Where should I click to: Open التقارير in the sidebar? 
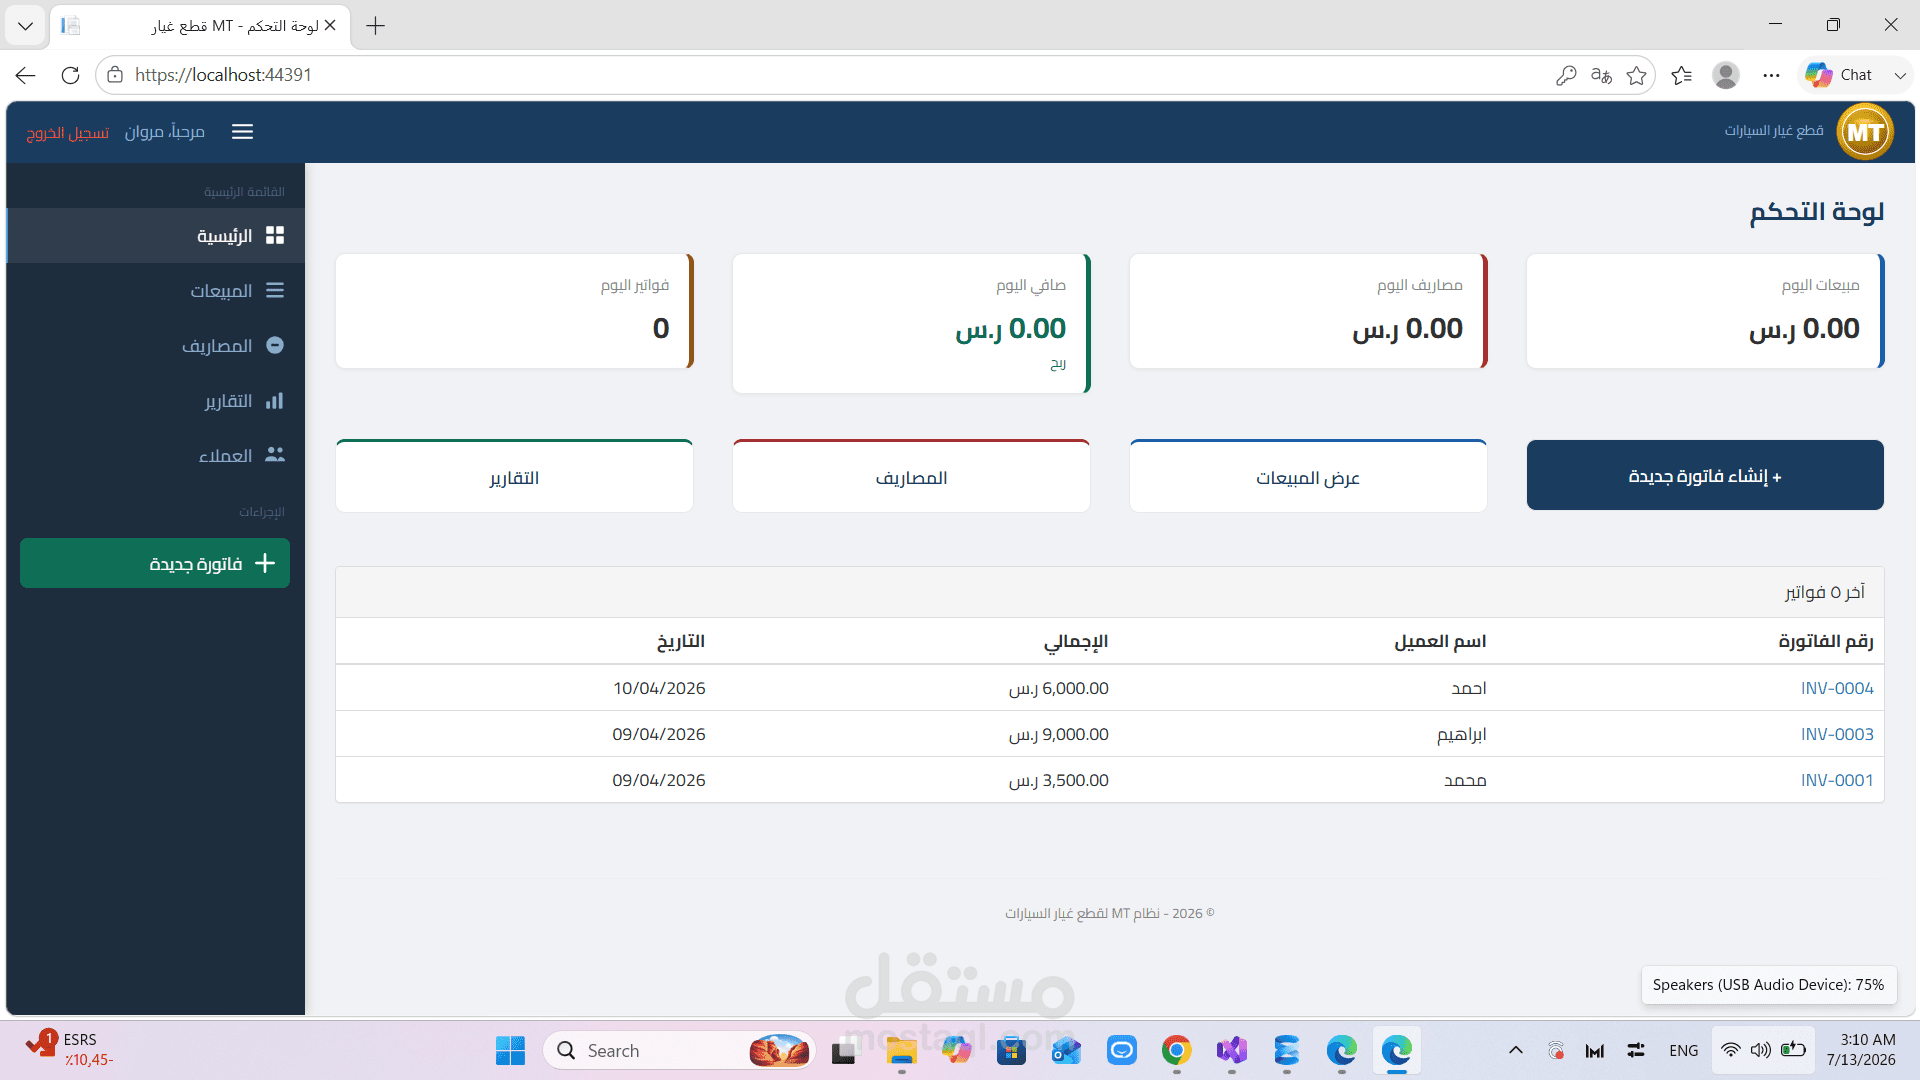156,401
